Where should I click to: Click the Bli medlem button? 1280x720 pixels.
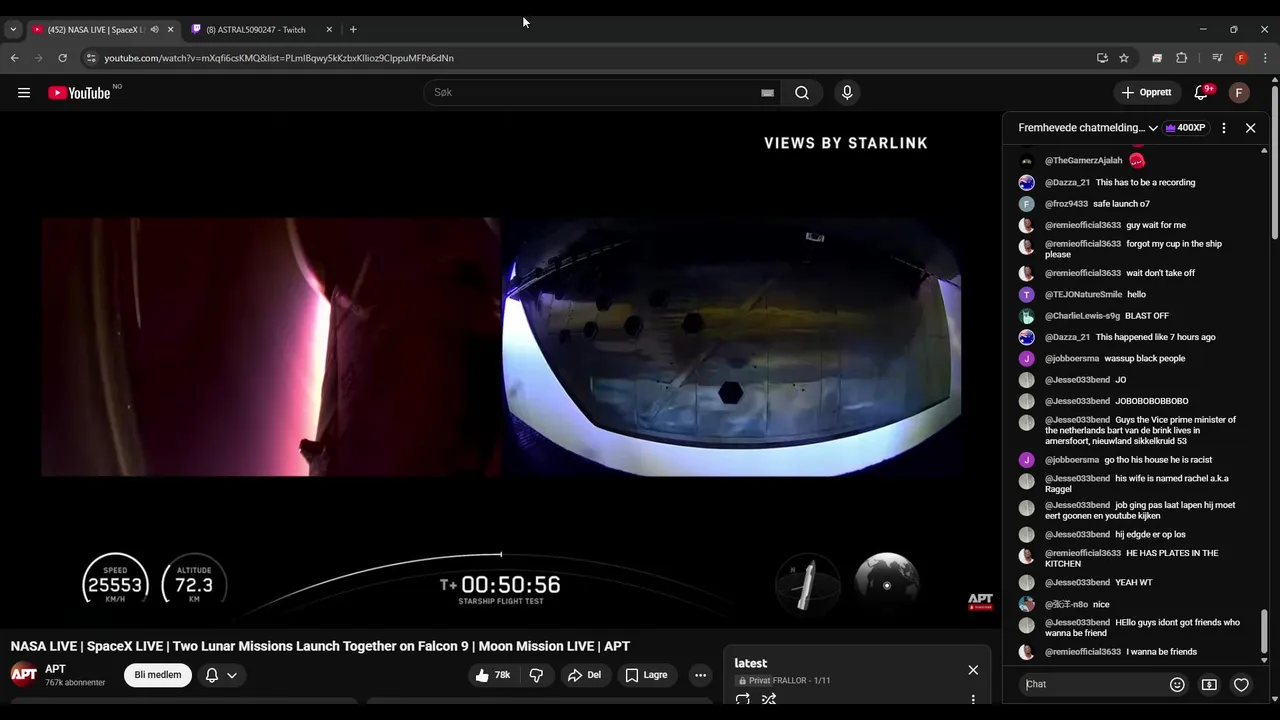(x=158, y=675)
